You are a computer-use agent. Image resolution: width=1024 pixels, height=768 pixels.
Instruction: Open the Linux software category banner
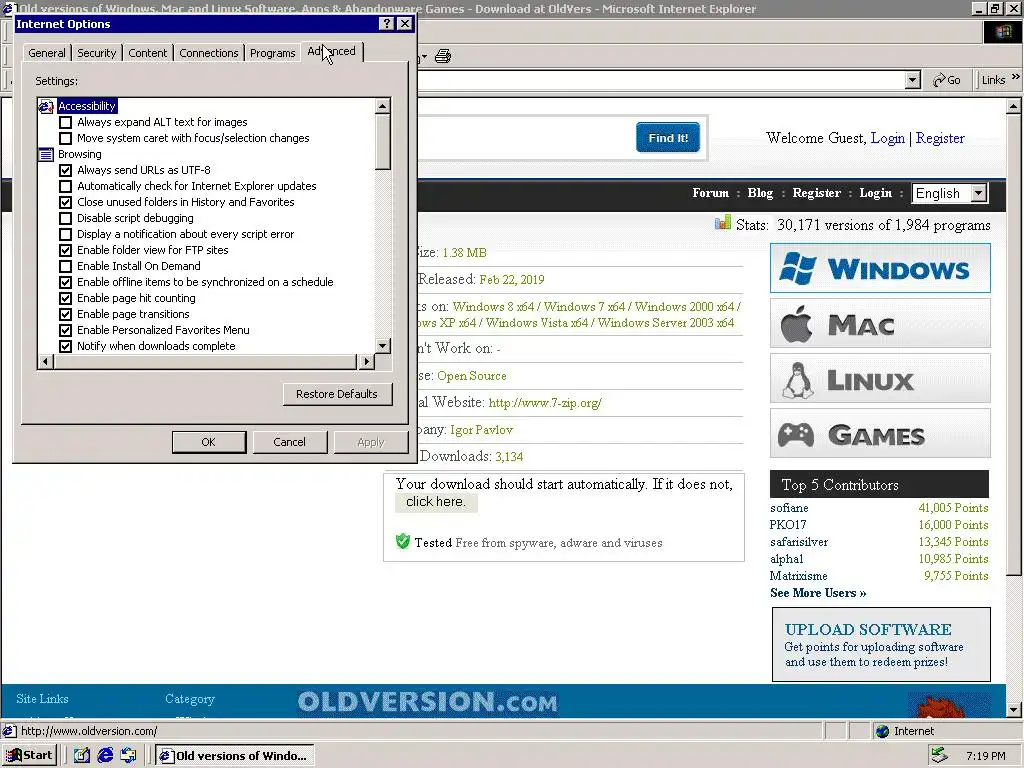(880, 379)
